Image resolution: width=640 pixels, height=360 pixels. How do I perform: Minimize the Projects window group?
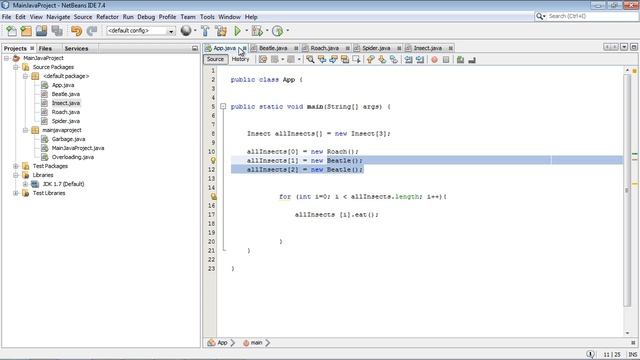pyautogui.click(x=195, y=49)
